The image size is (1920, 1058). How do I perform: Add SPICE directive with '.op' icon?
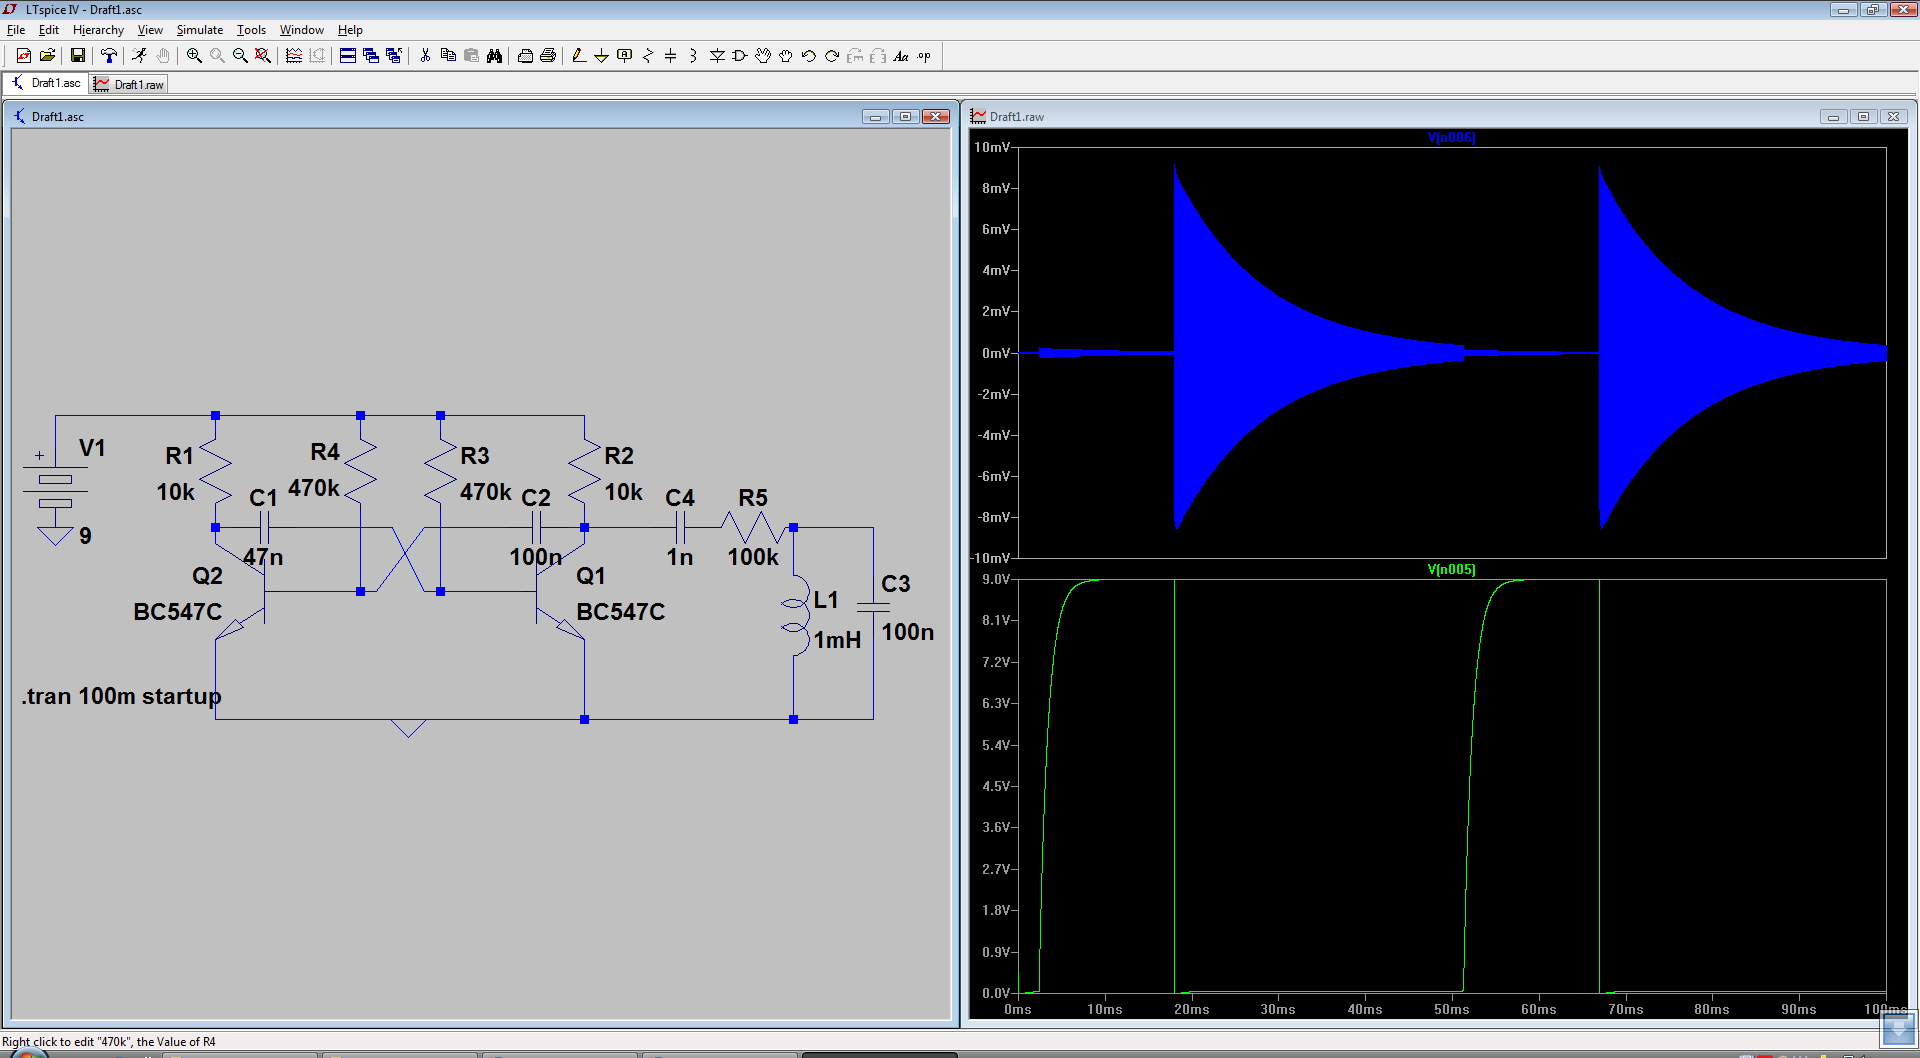point(924,56)
